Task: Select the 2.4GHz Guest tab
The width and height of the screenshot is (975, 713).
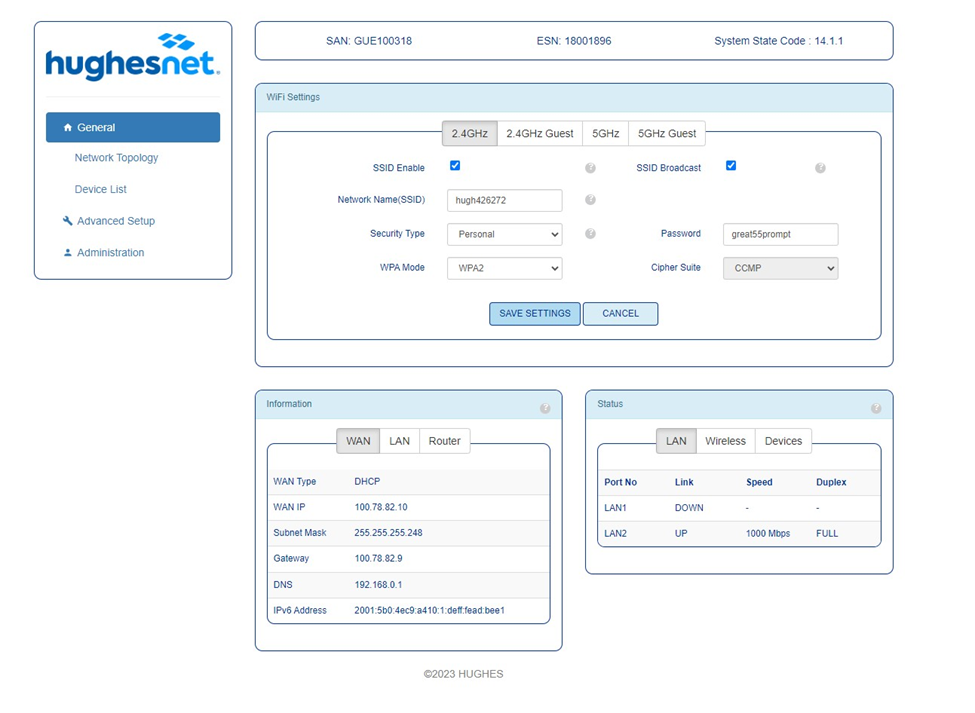Action: coord(540,133)
